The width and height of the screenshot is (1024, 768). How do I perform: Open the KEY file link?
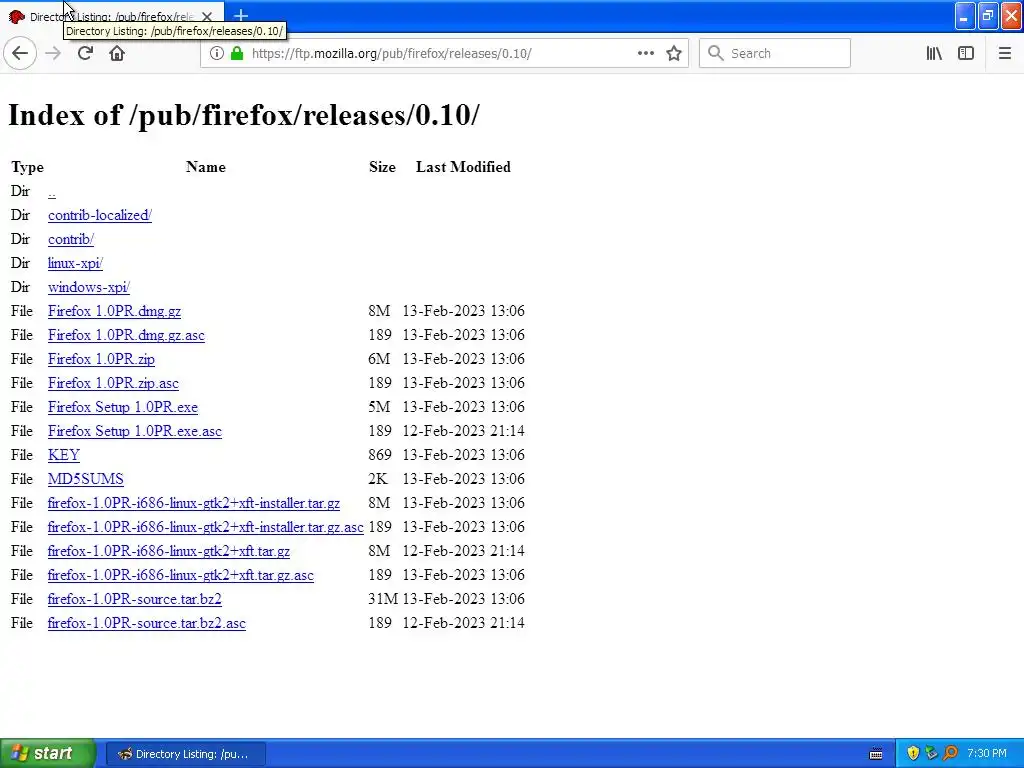coord(63,455)
